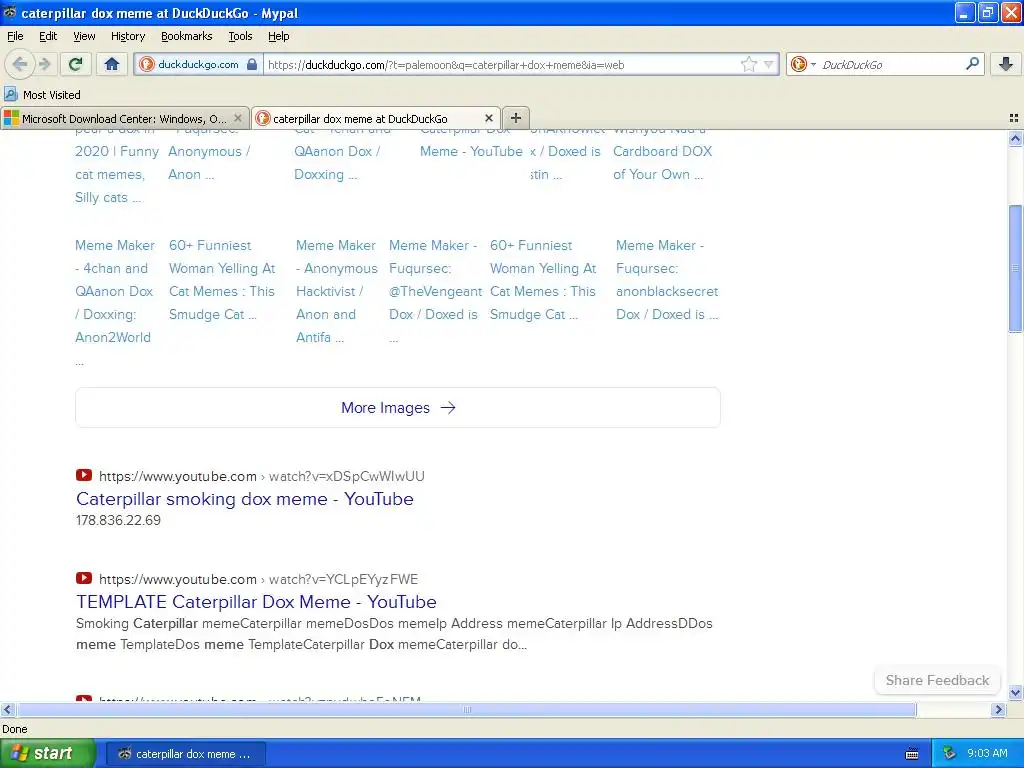Click YouTube favicon beside Caterpillar smoking result
This screenshot has height=768, width=1024.
(x=84, y=475)
